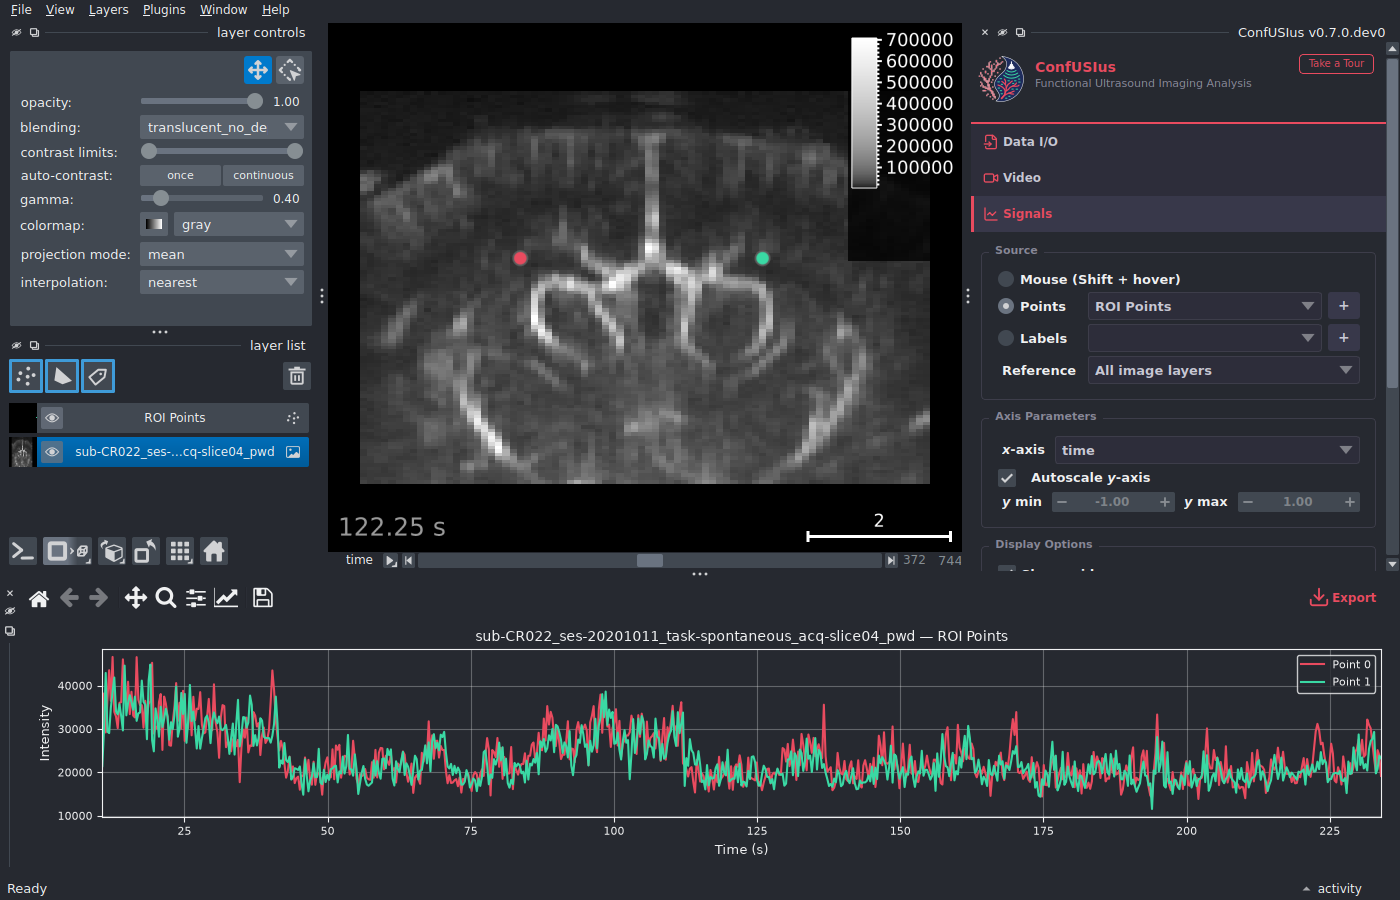Add new points layer with plus button
The height and width of the screenshot is (900, 1400).
pyautogui.click(x=1344, y=306)
